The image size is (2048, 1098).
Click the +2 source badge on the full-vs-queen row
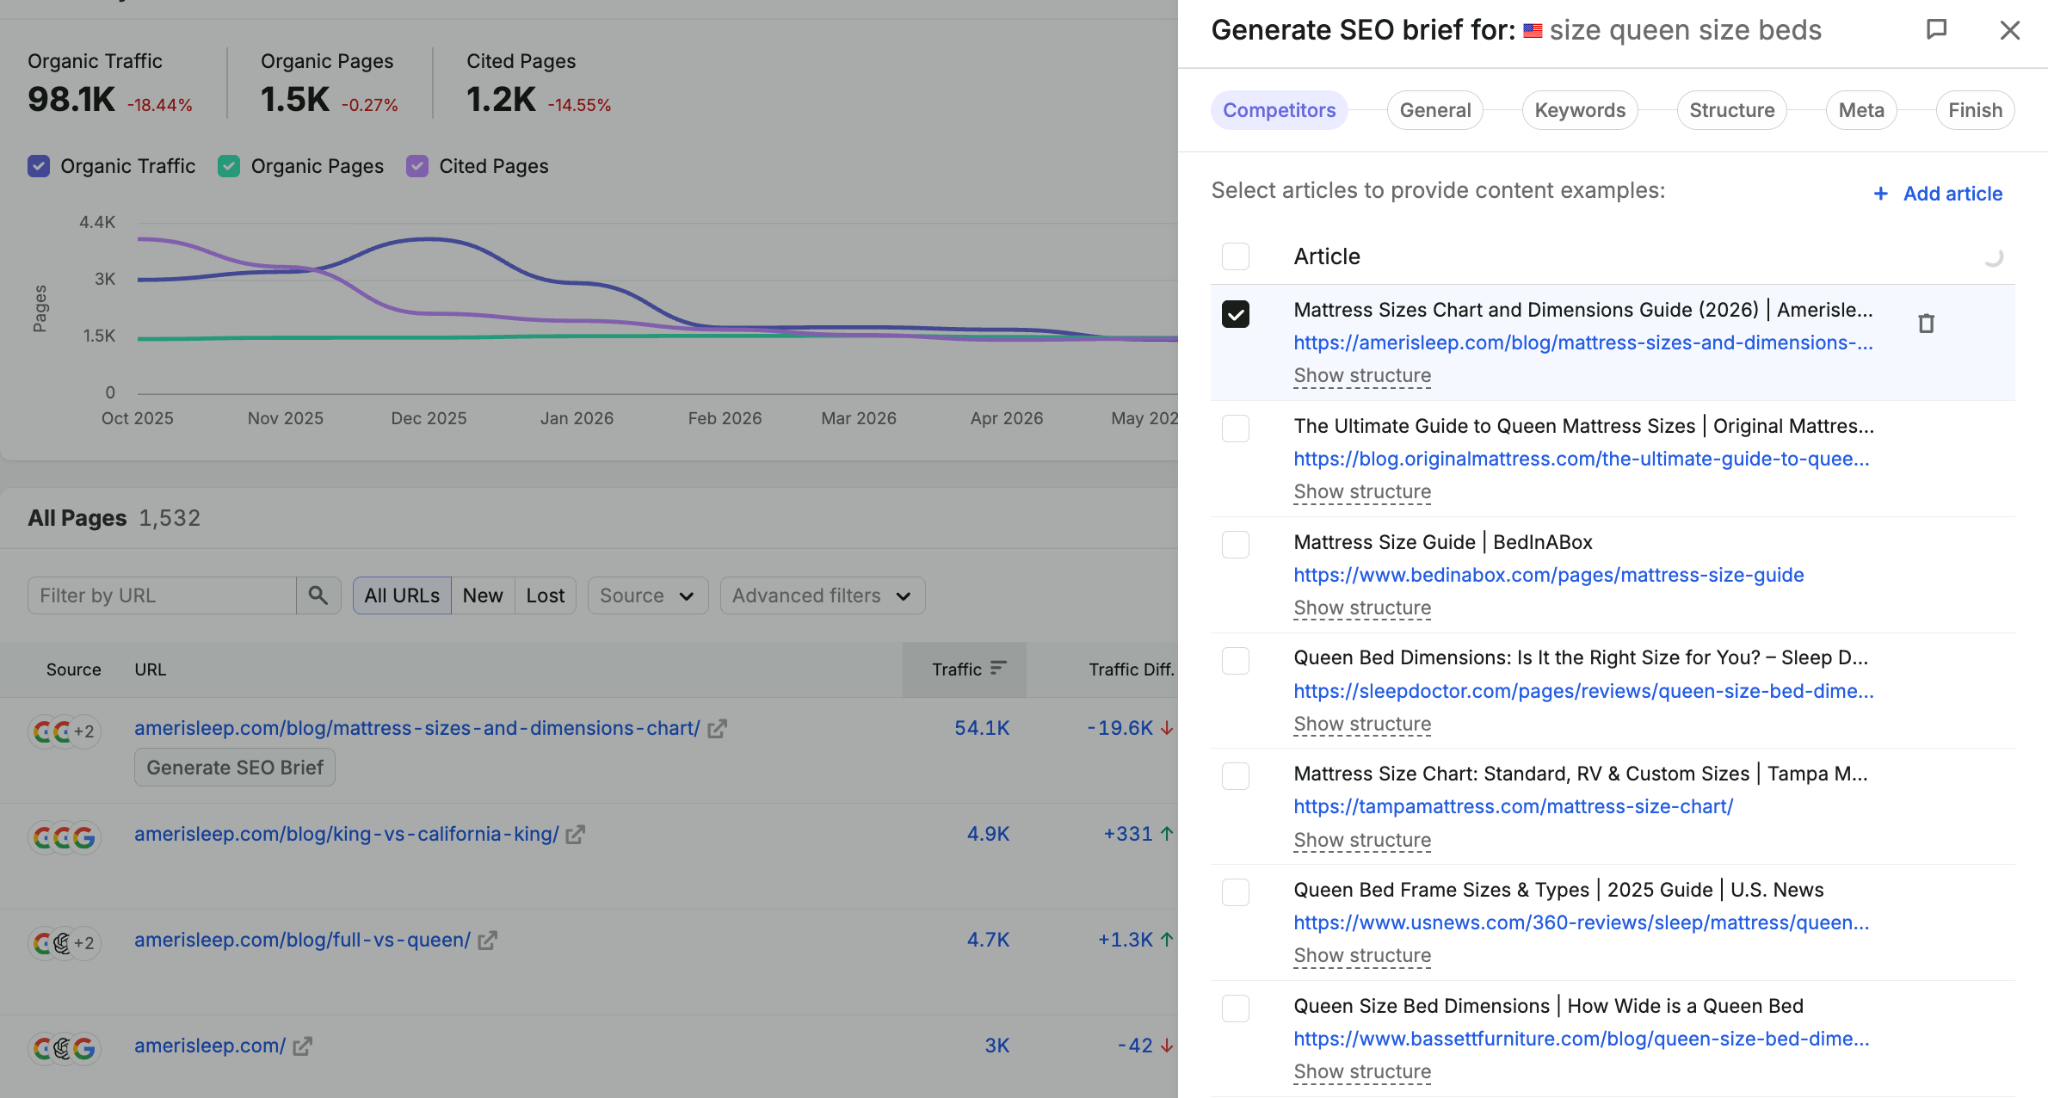(x=84, y=943)
